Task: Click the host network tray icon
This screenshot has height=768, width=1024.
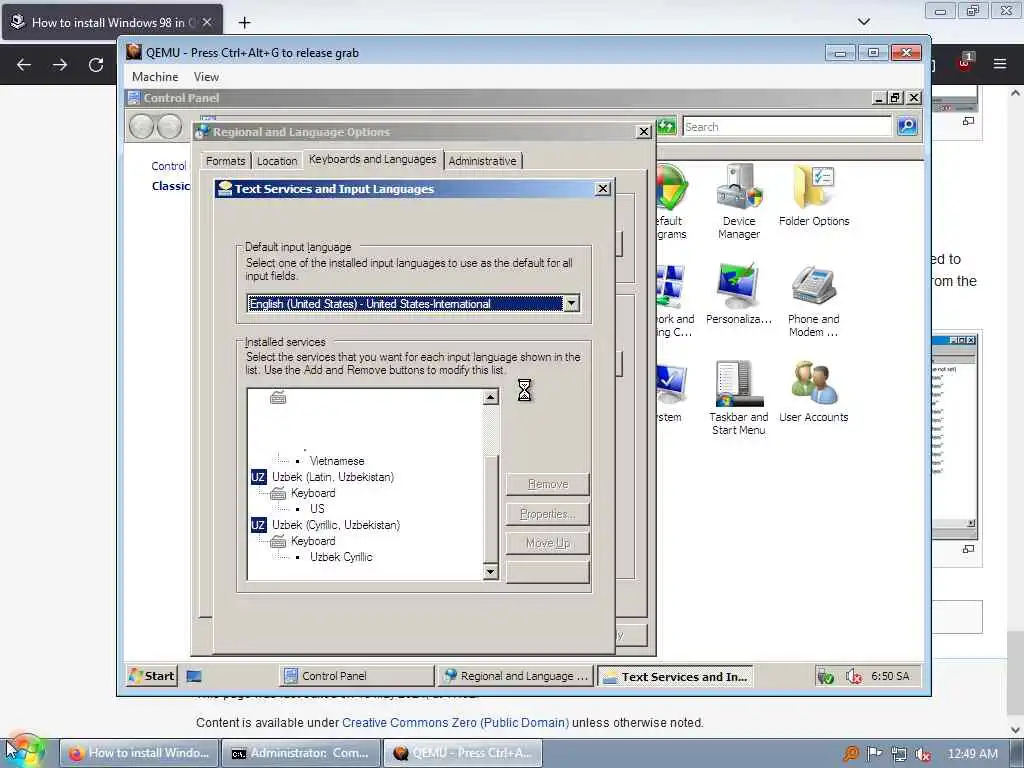Action: pos(899,754)
